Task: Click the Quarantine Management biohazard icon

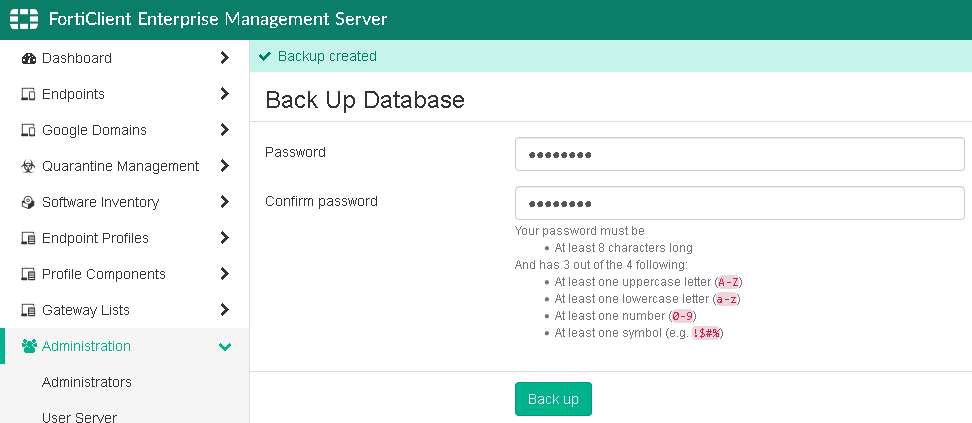Action: (x=29, y=167)
